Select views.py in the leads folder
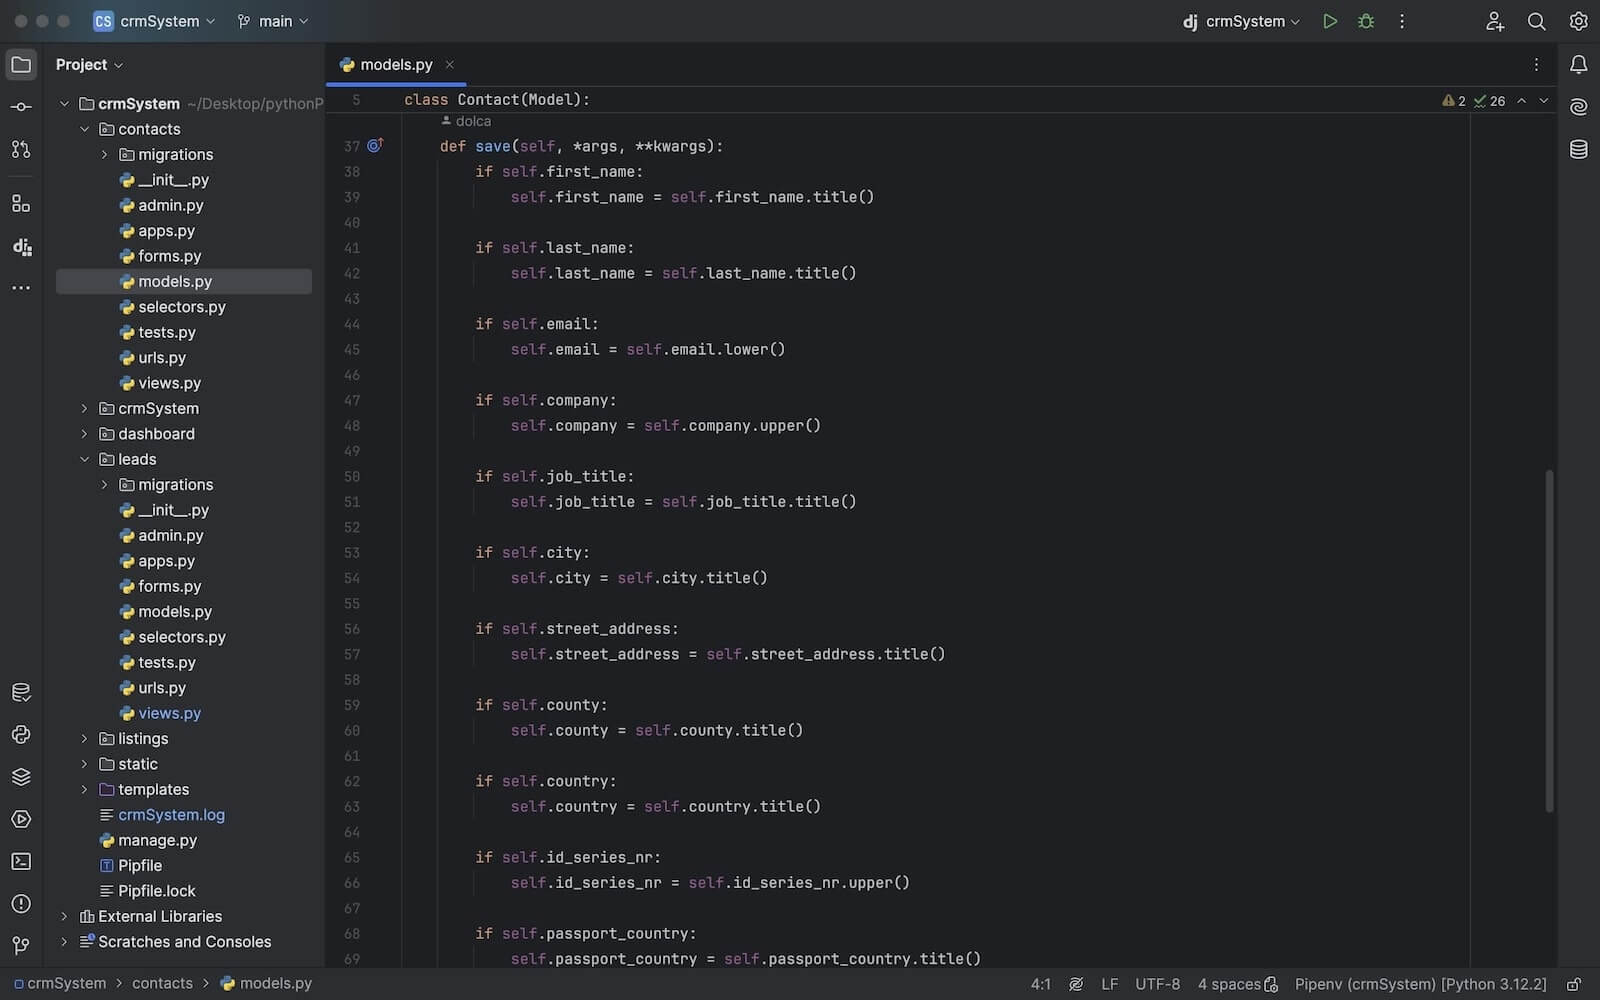1600x1000 pixels. coord(169,713)
